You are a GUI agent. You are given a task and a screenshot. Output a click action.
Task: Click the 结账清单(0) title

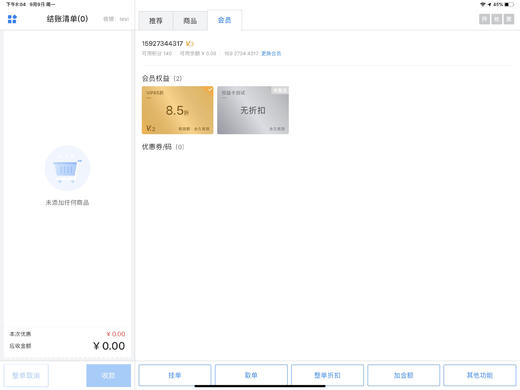tap(67, 19)
